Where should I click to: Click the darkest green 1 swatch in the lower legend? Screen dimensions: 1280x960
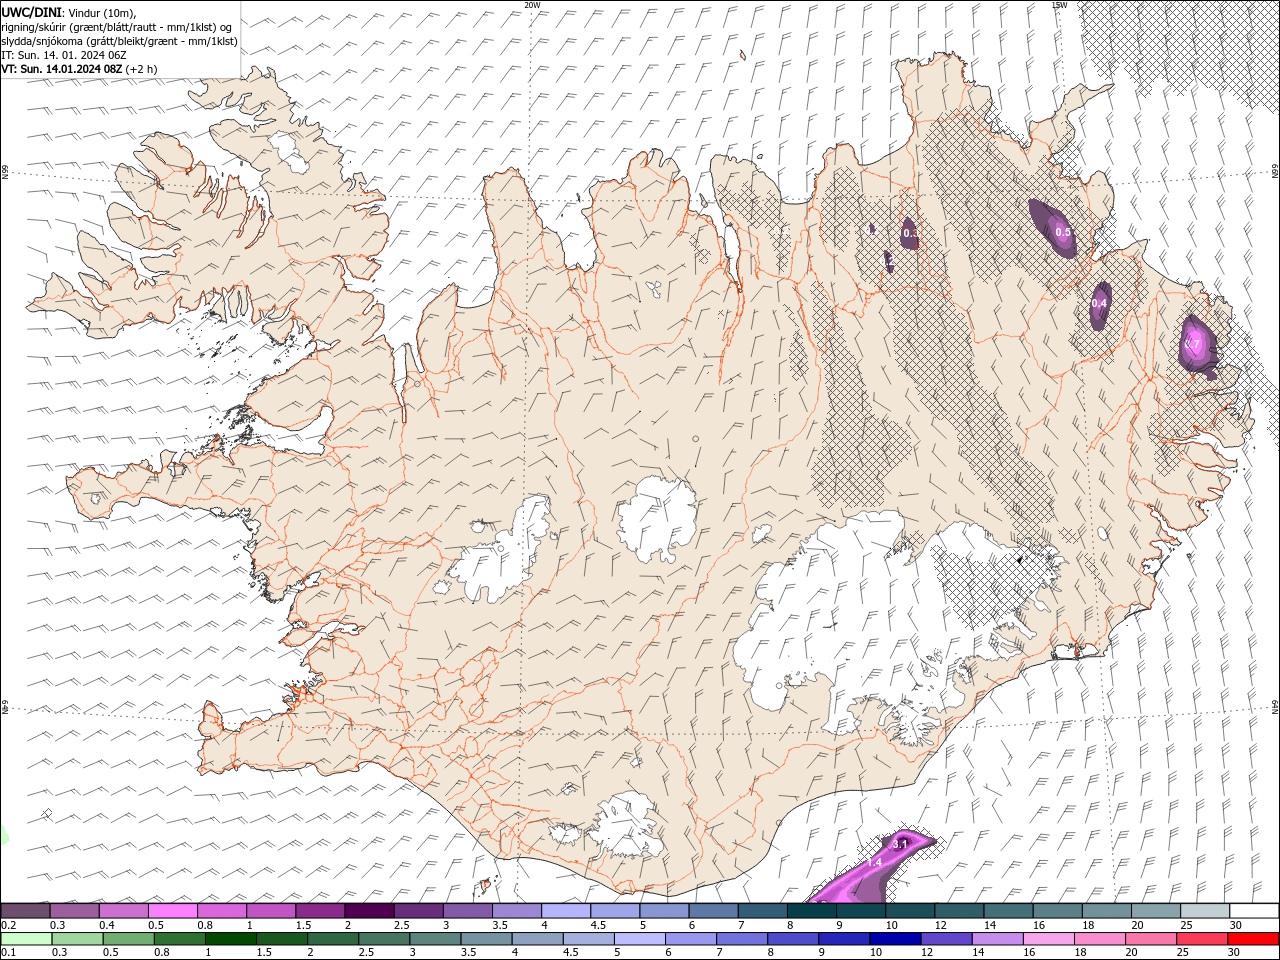(x=230, y=939)
